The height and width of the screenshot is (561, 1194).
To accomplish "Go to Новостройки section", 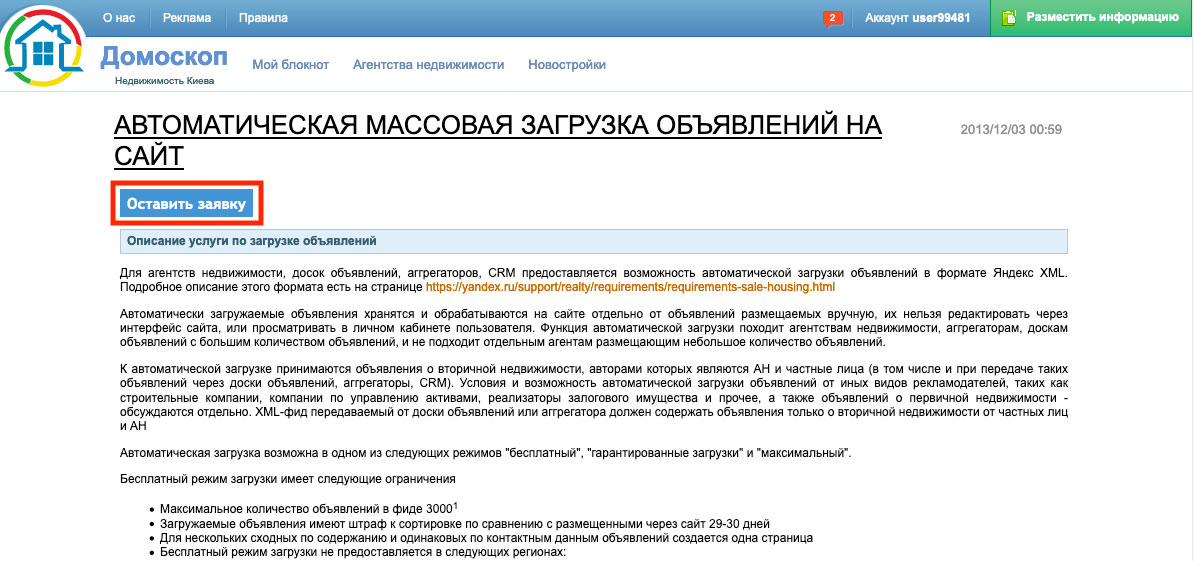I will point(567,65).
